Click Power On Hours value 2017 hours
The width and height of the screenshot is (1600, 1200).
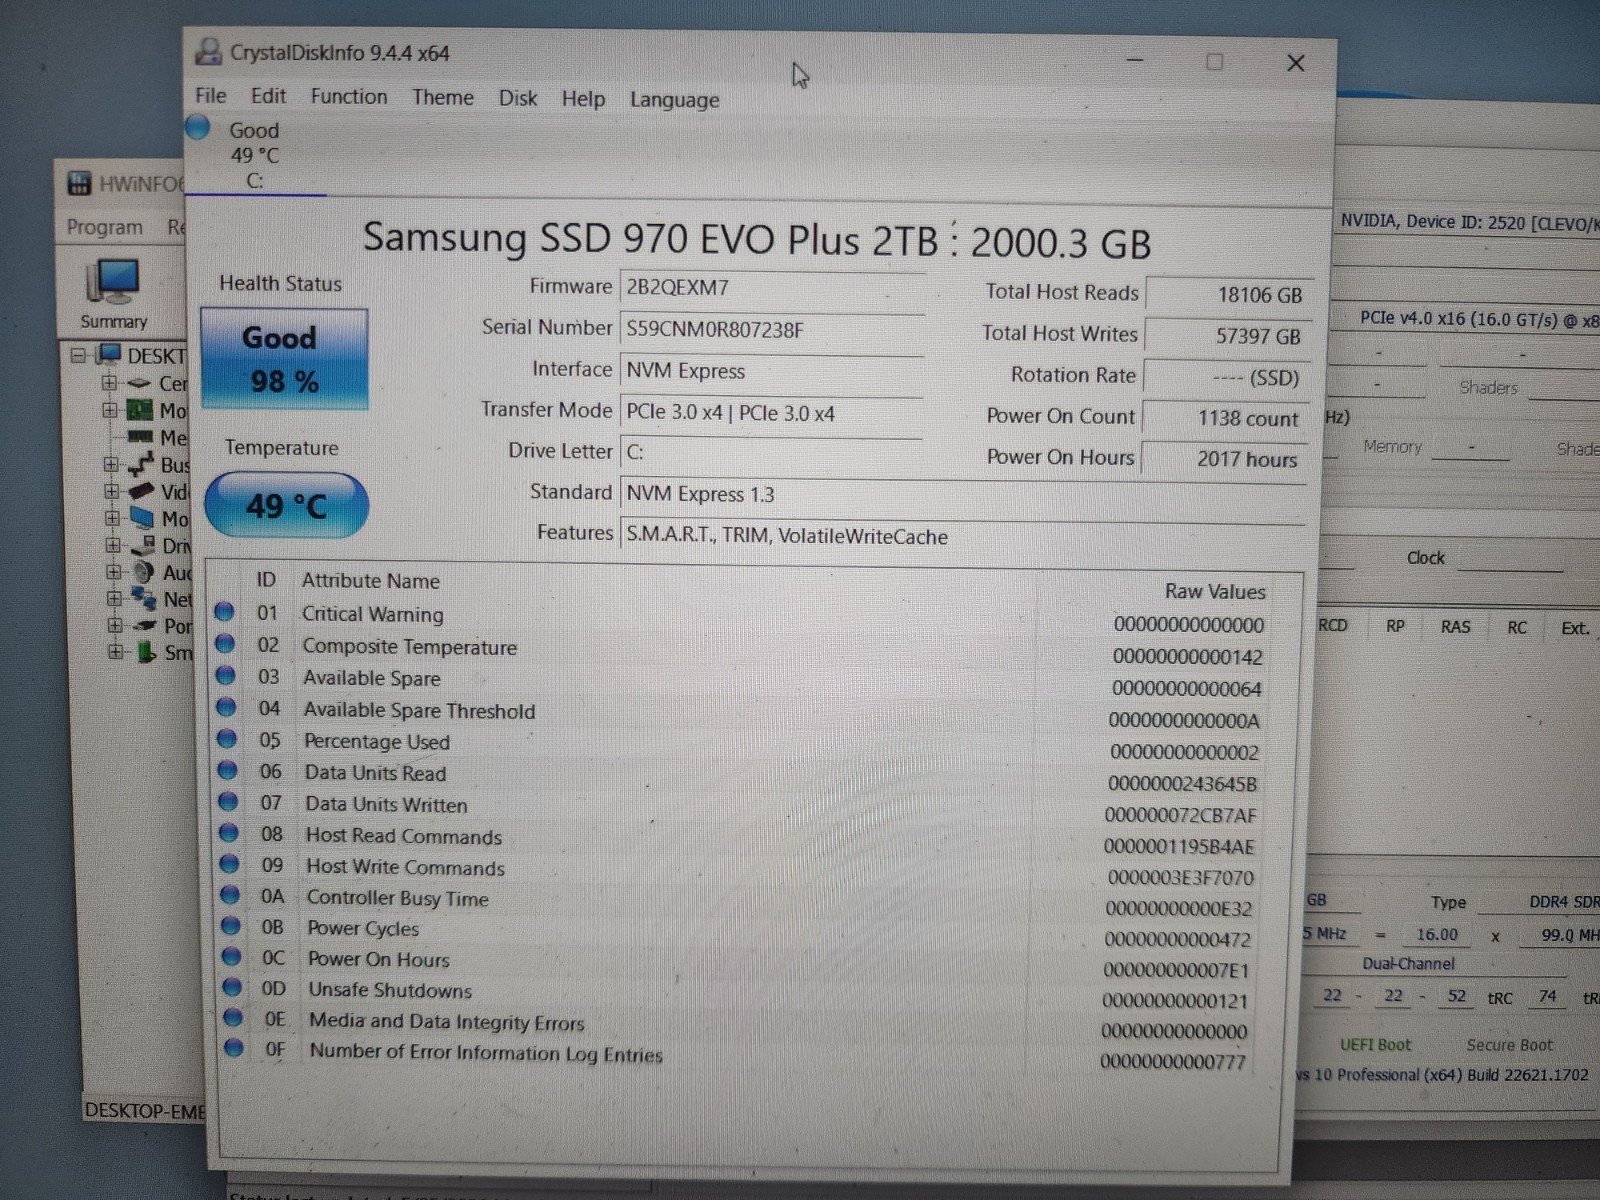[1224, 459]
